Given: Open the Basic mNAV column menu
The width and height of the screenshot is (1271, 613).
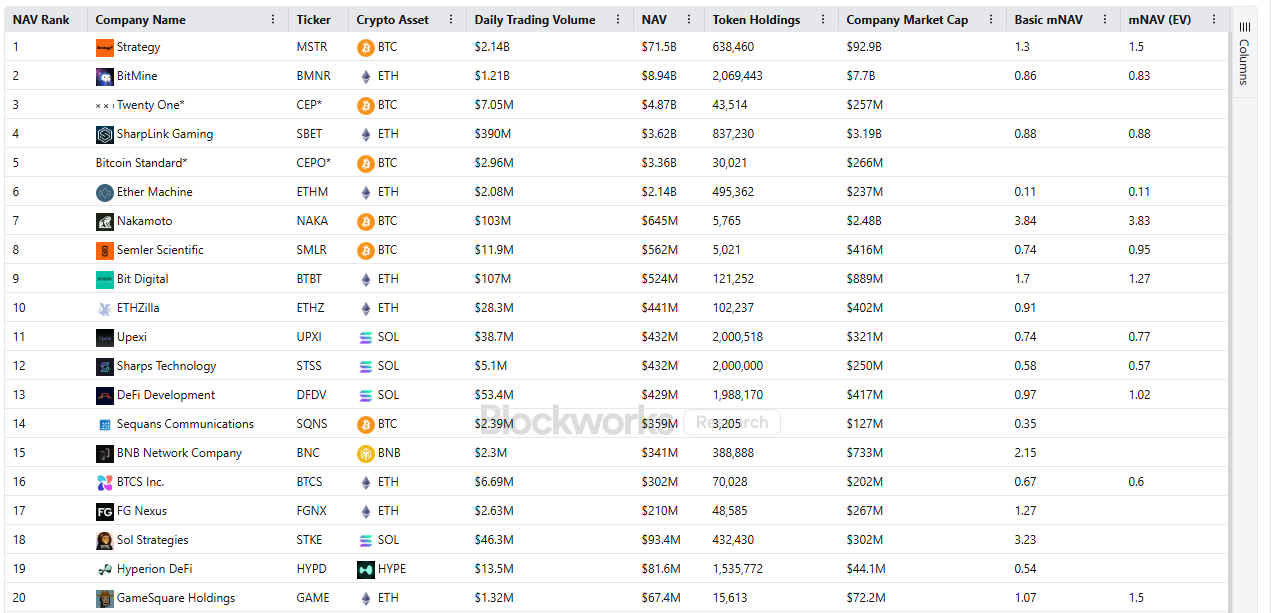Looking at the screenshot, I should coord(1106,19).
